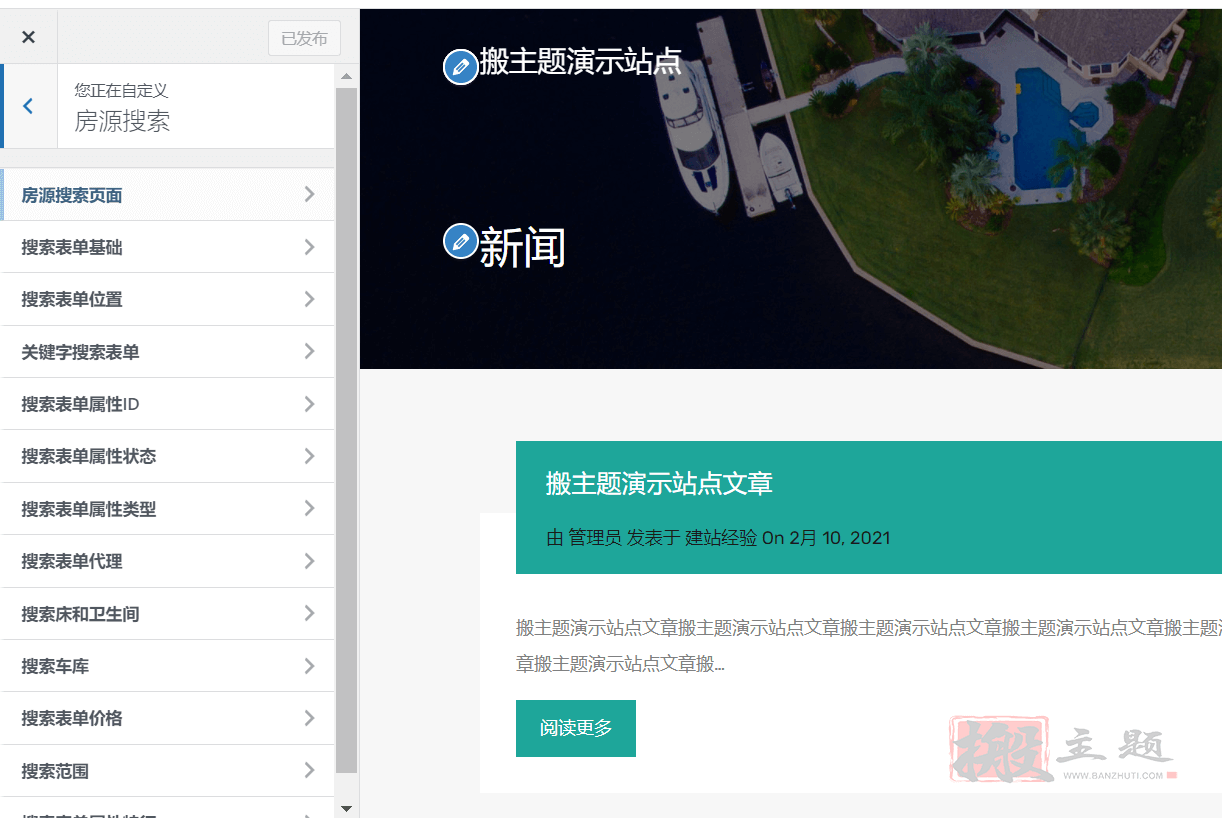Click the 新闻 page heading
This screenshot has height=818, width=1222.
pyautogui.click(x=523, y=247)
